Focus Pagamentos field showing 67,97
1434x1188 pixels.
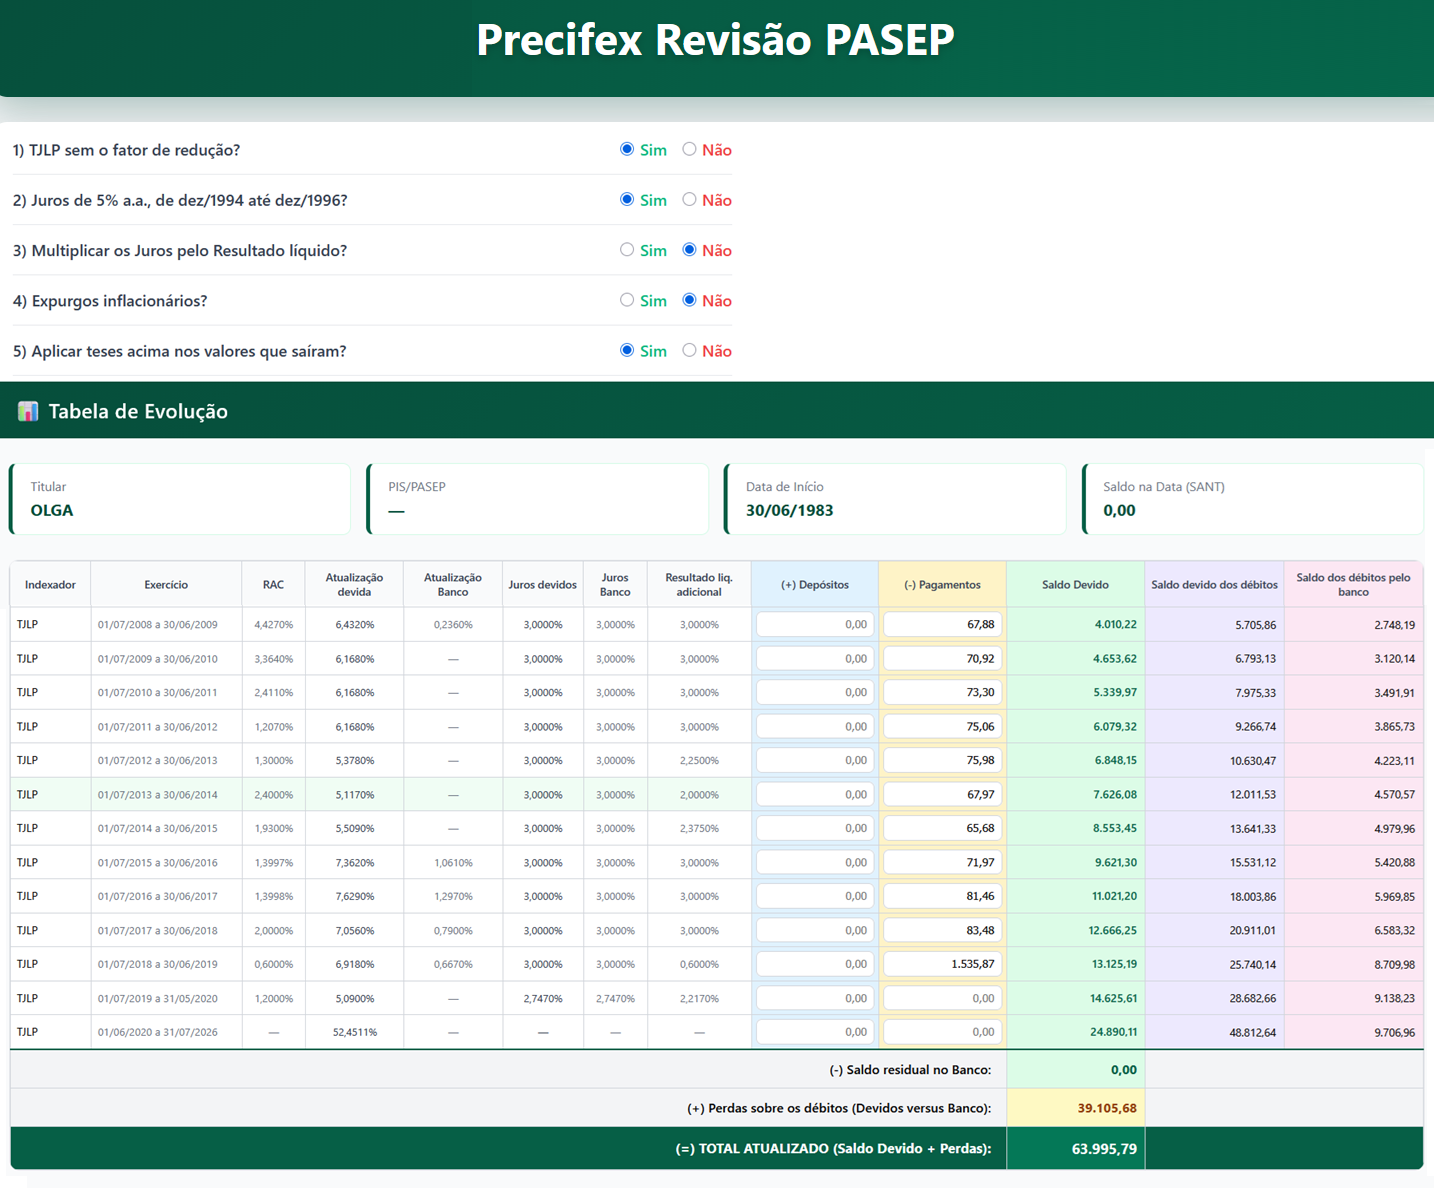click(x=943, y=794)
